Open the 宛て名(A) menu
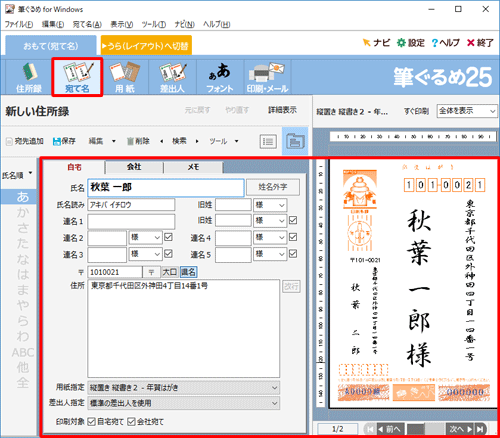 [x=87, y=24]
